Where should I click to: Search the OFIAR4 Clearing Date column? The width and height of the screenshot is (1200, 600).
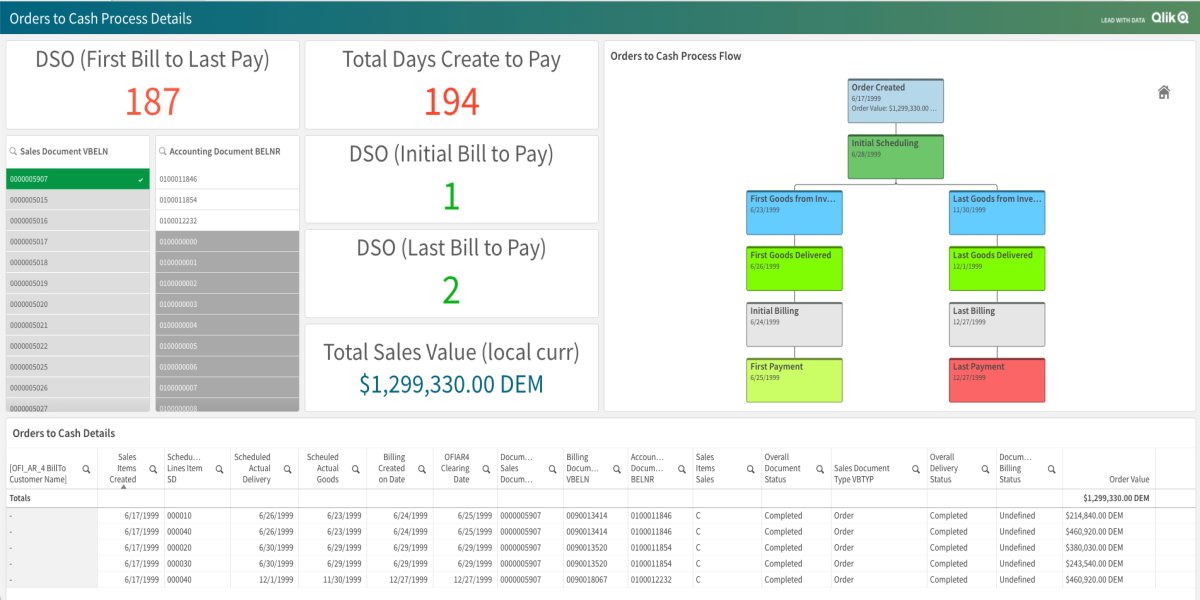486,468
